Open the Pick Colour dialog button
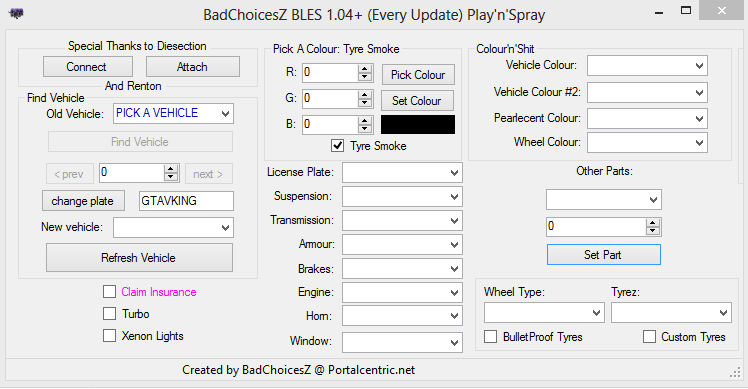The image size is (748, 389). 418,74
